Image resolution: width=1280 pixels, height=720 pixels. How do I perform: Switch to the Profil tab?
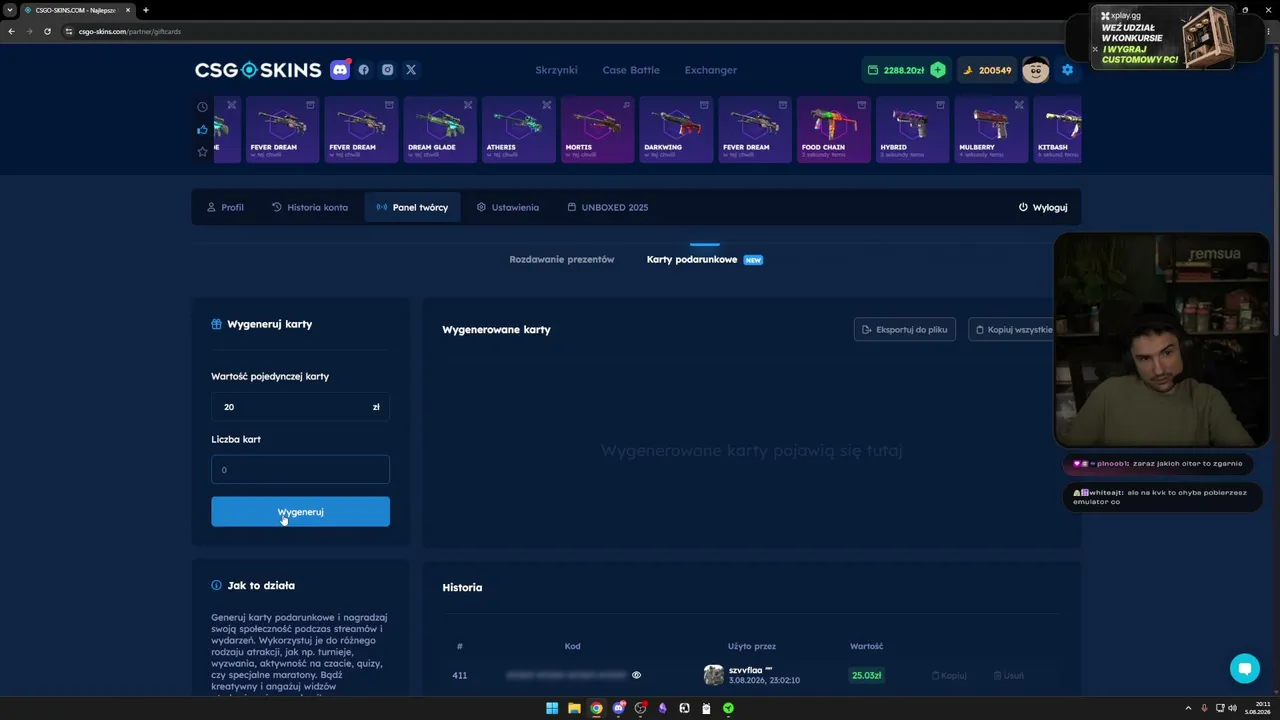(225, 207)
